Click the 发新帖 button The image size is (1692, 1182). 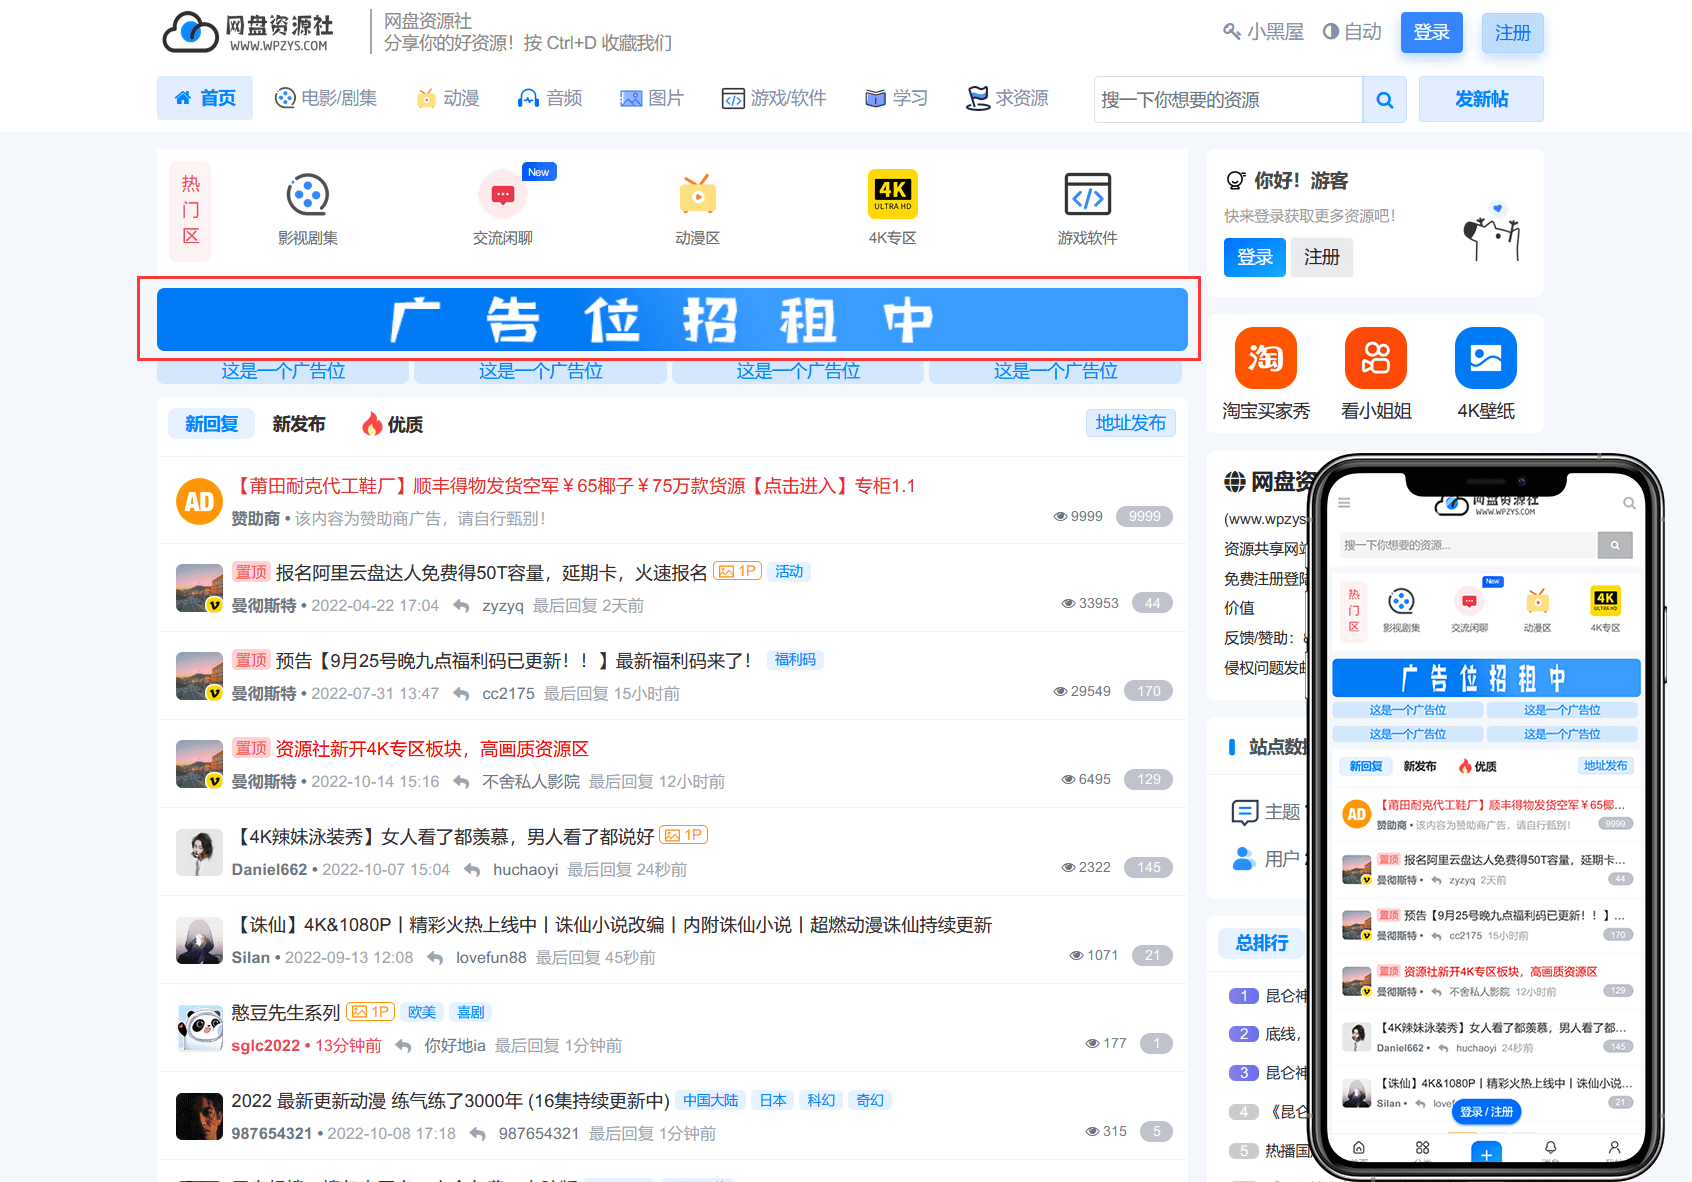tap(1480, 99)
